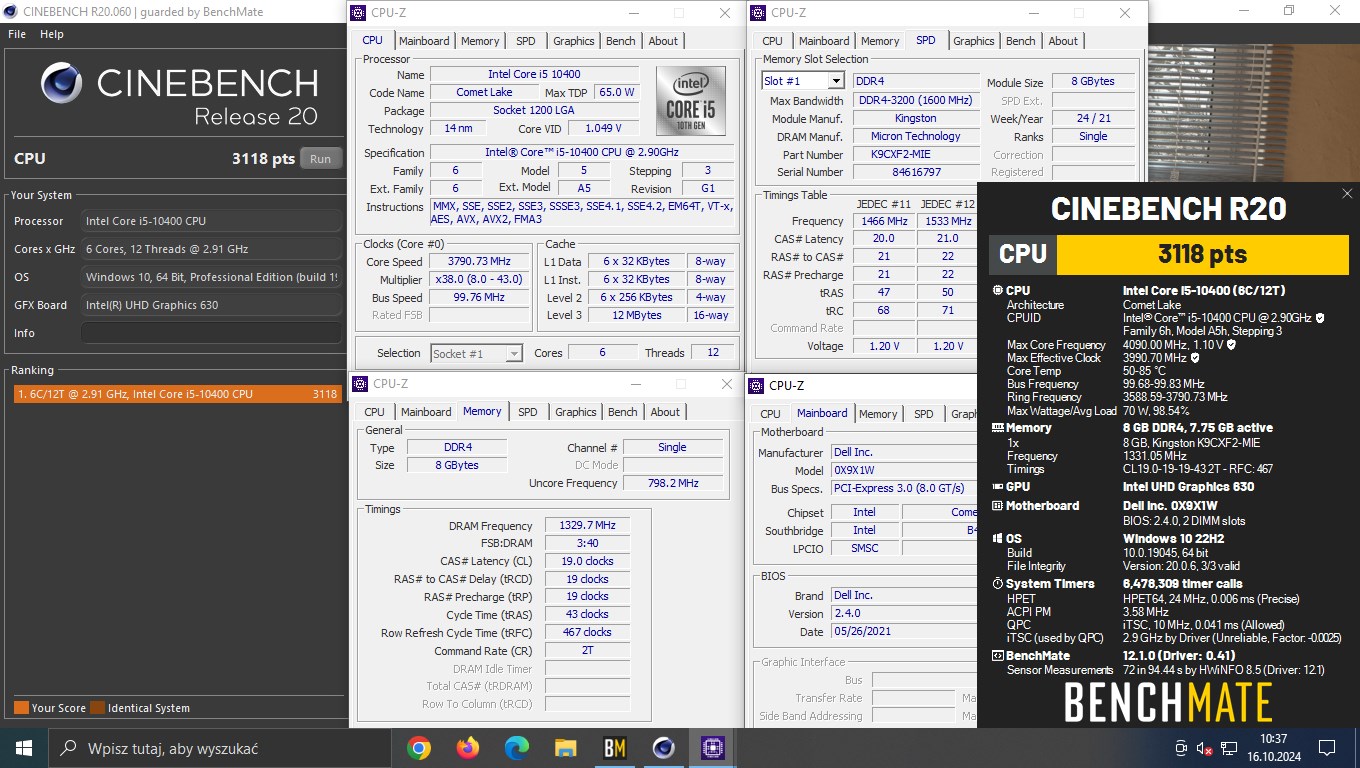The height and width of the screenshot is (768, 1360).
Task: Switch to Graphics tab in the SPD CPU-Z window
Action: (974, 41)
